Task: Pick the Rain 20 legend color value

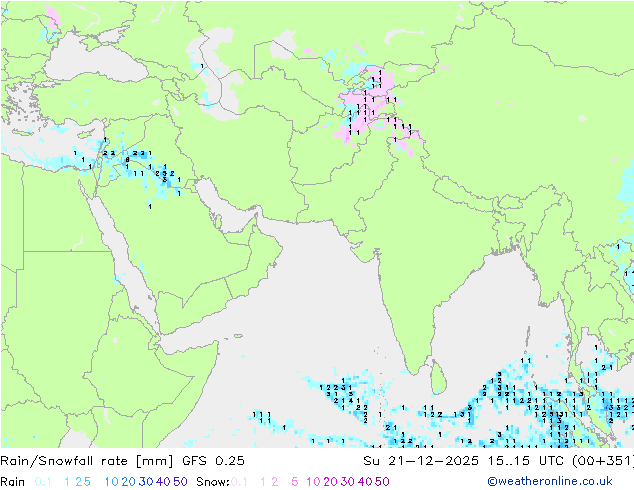Action: (129, 482)
